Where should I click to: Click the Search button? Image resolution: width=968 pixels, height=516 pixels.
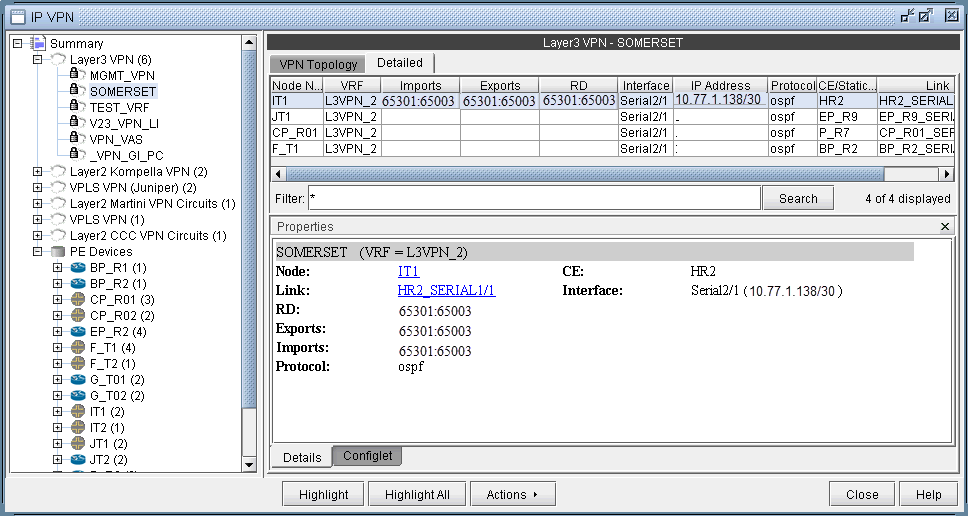(798, 198)
